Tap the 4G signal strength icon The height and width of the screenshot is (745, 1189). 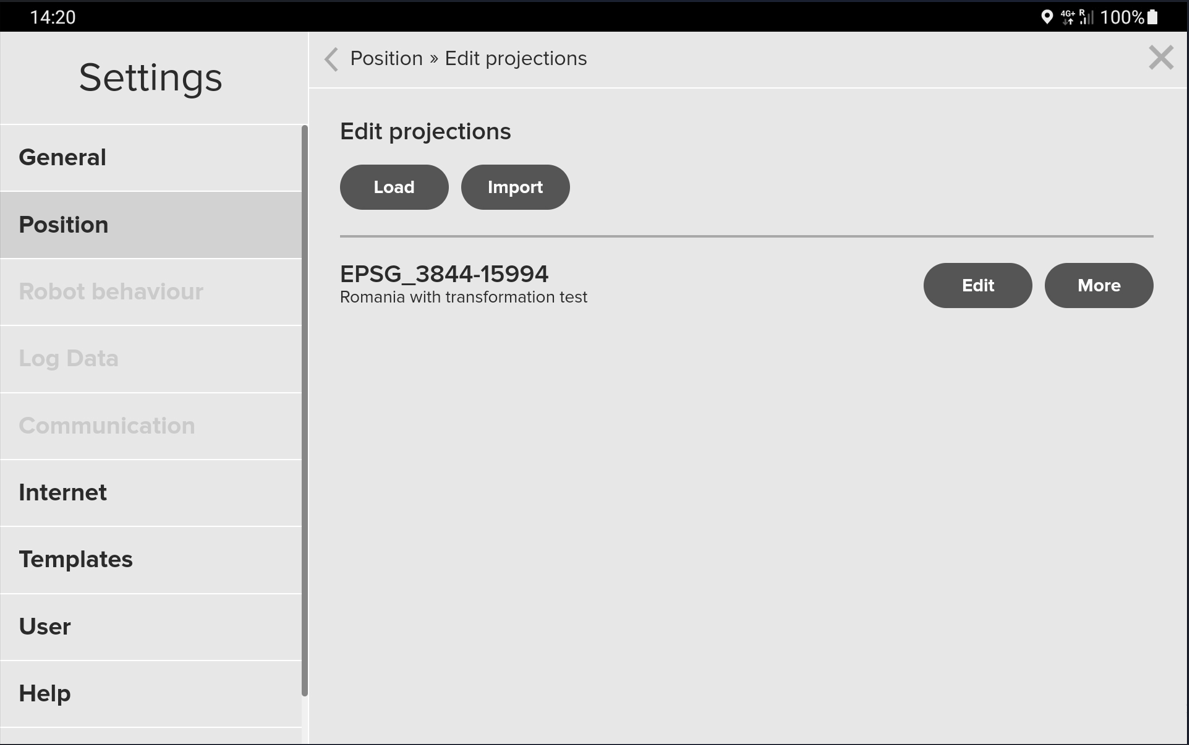tap(1077, 17)
